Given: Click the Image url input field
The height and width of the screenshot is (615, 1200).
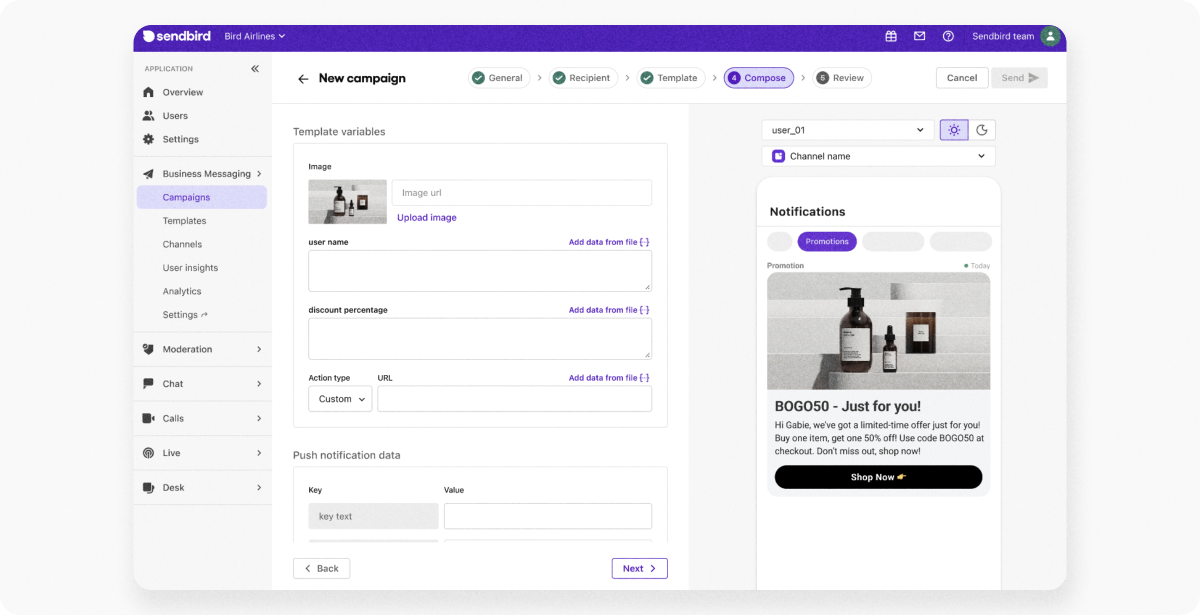Looking at the screenshot, I should [x=521, y=193].
